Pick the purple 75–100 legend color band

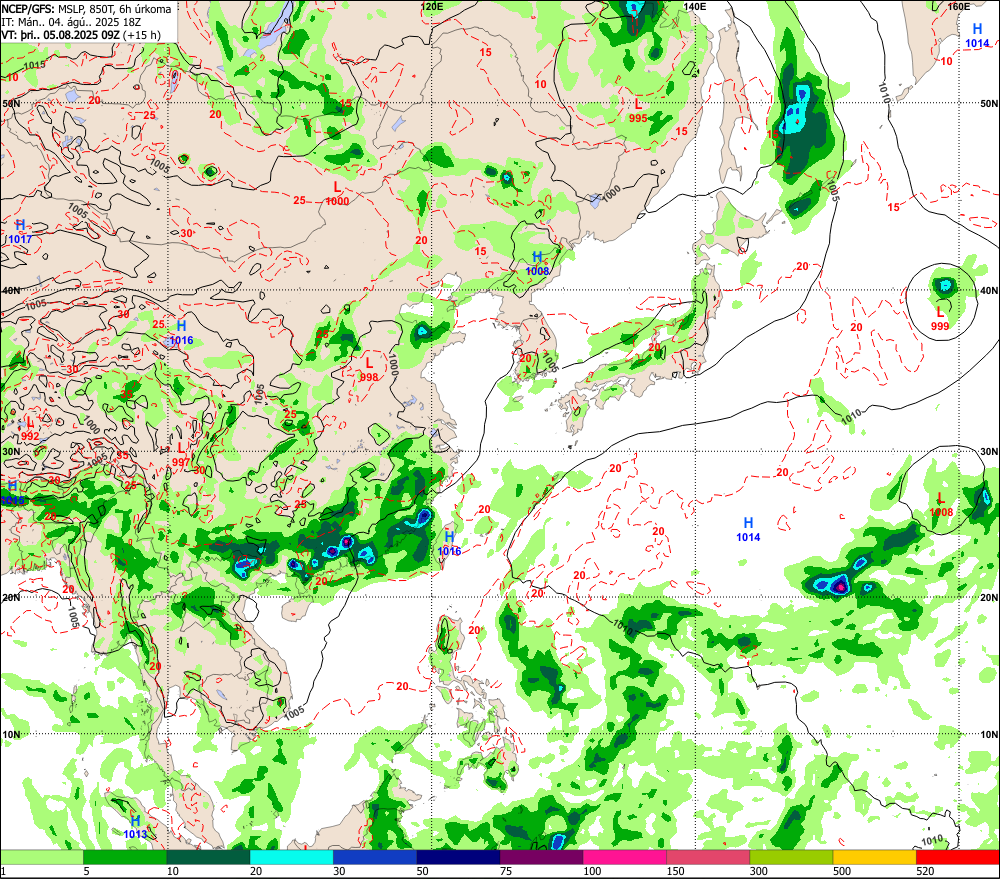(541, 857)
